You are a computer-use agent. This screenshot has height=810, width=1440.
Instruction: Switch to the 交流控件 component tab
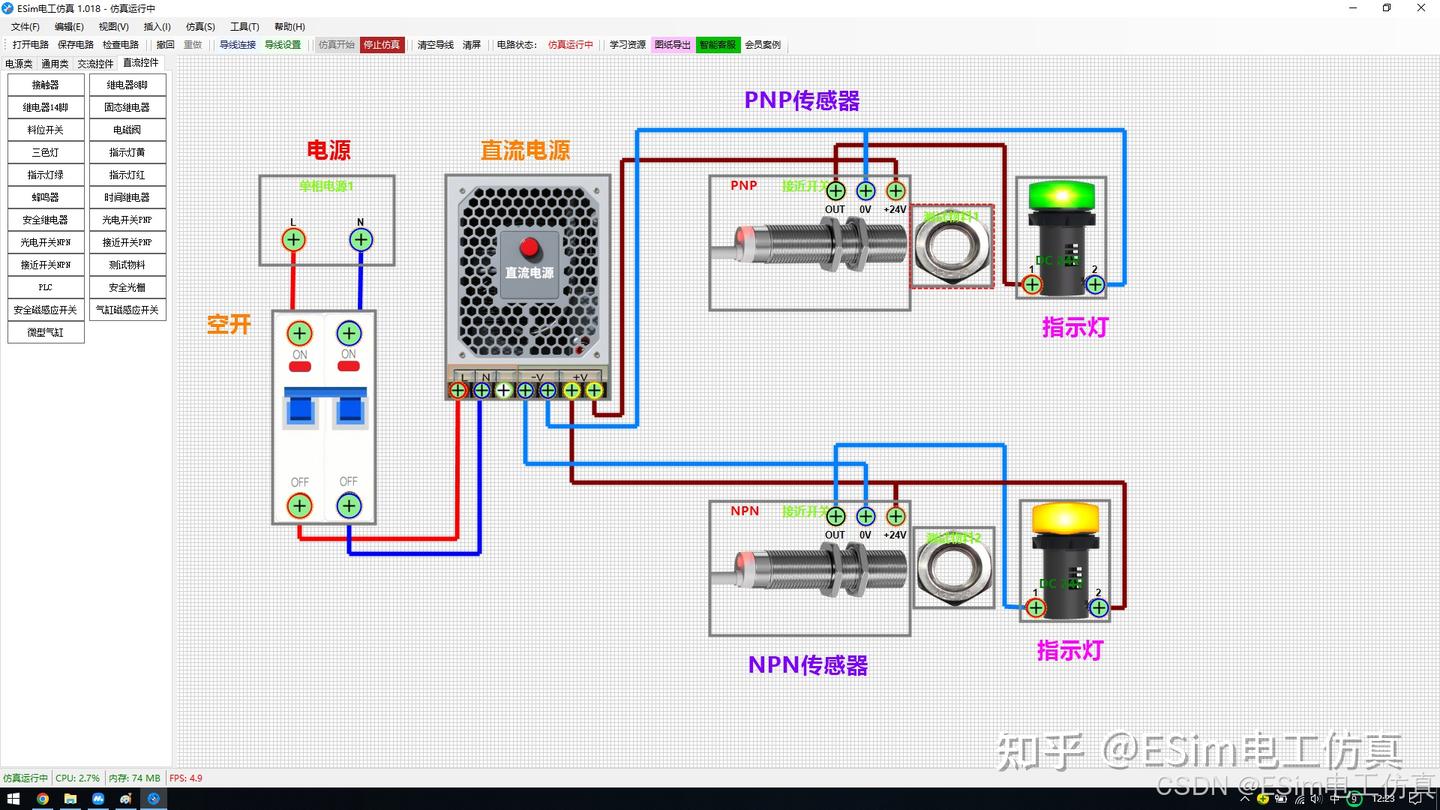pos(94,63)
